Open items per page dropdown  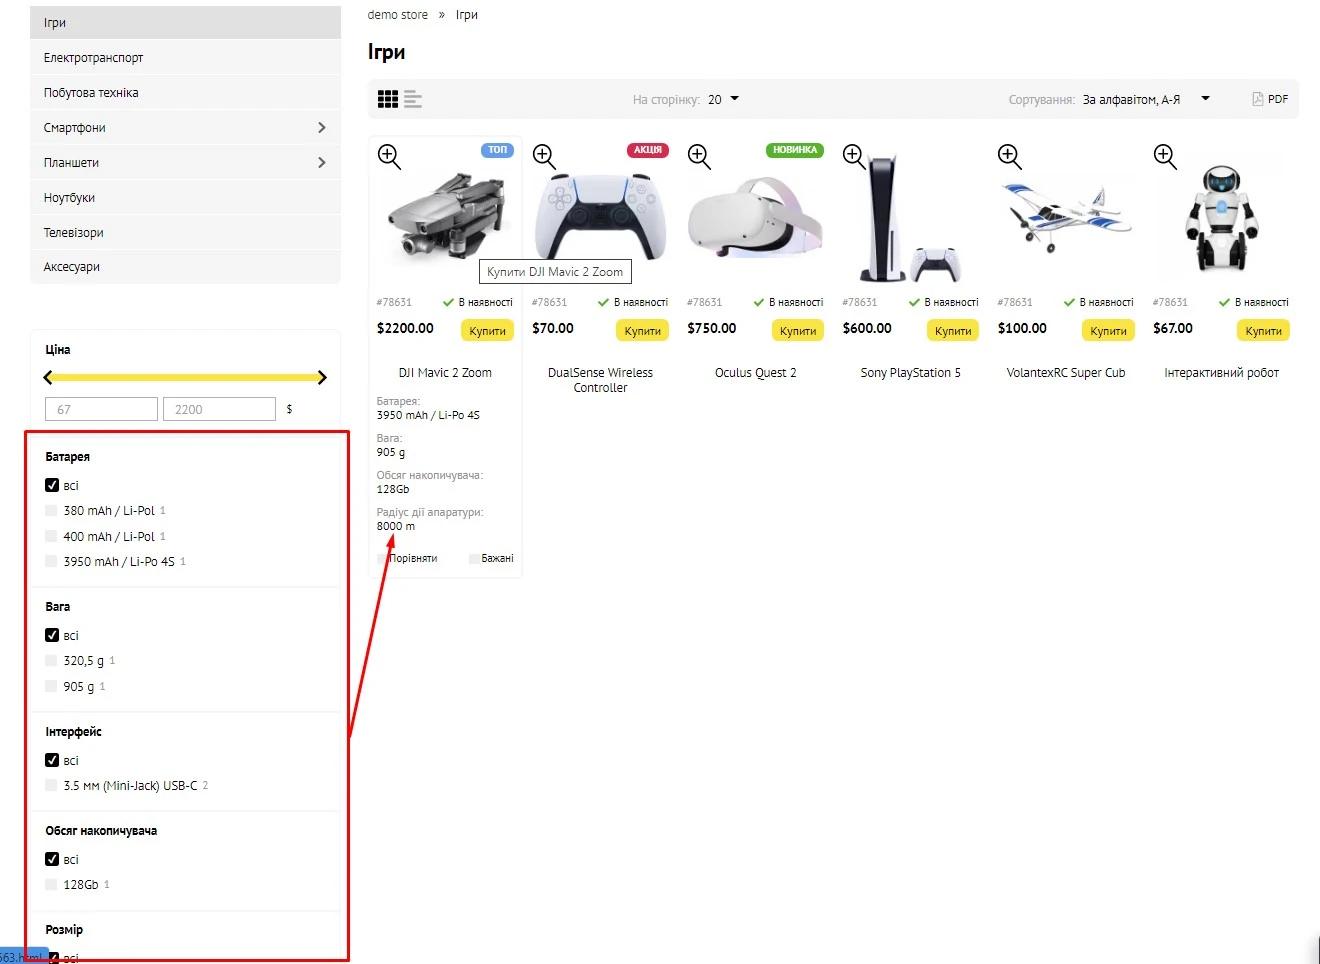[723, 99]
